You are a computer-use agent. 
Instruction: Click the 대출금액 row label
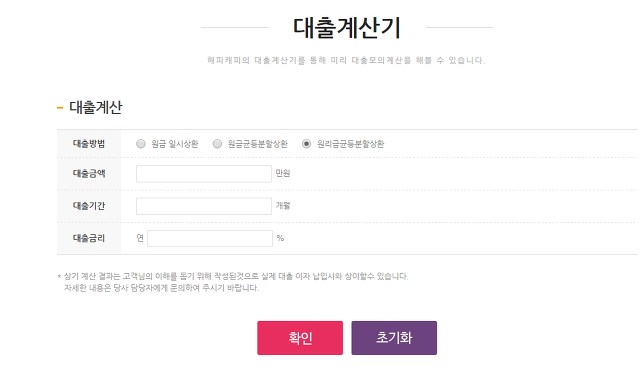[x=89, y=173]
